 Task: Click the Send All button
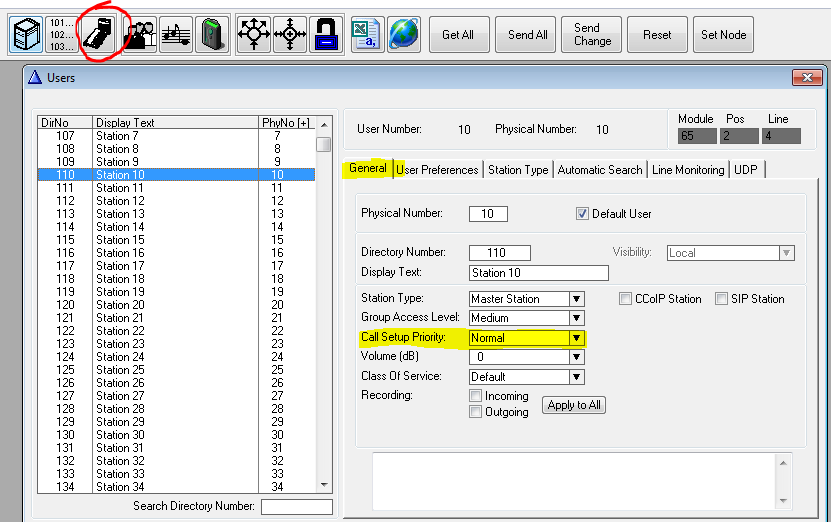(x=527, y=35)
